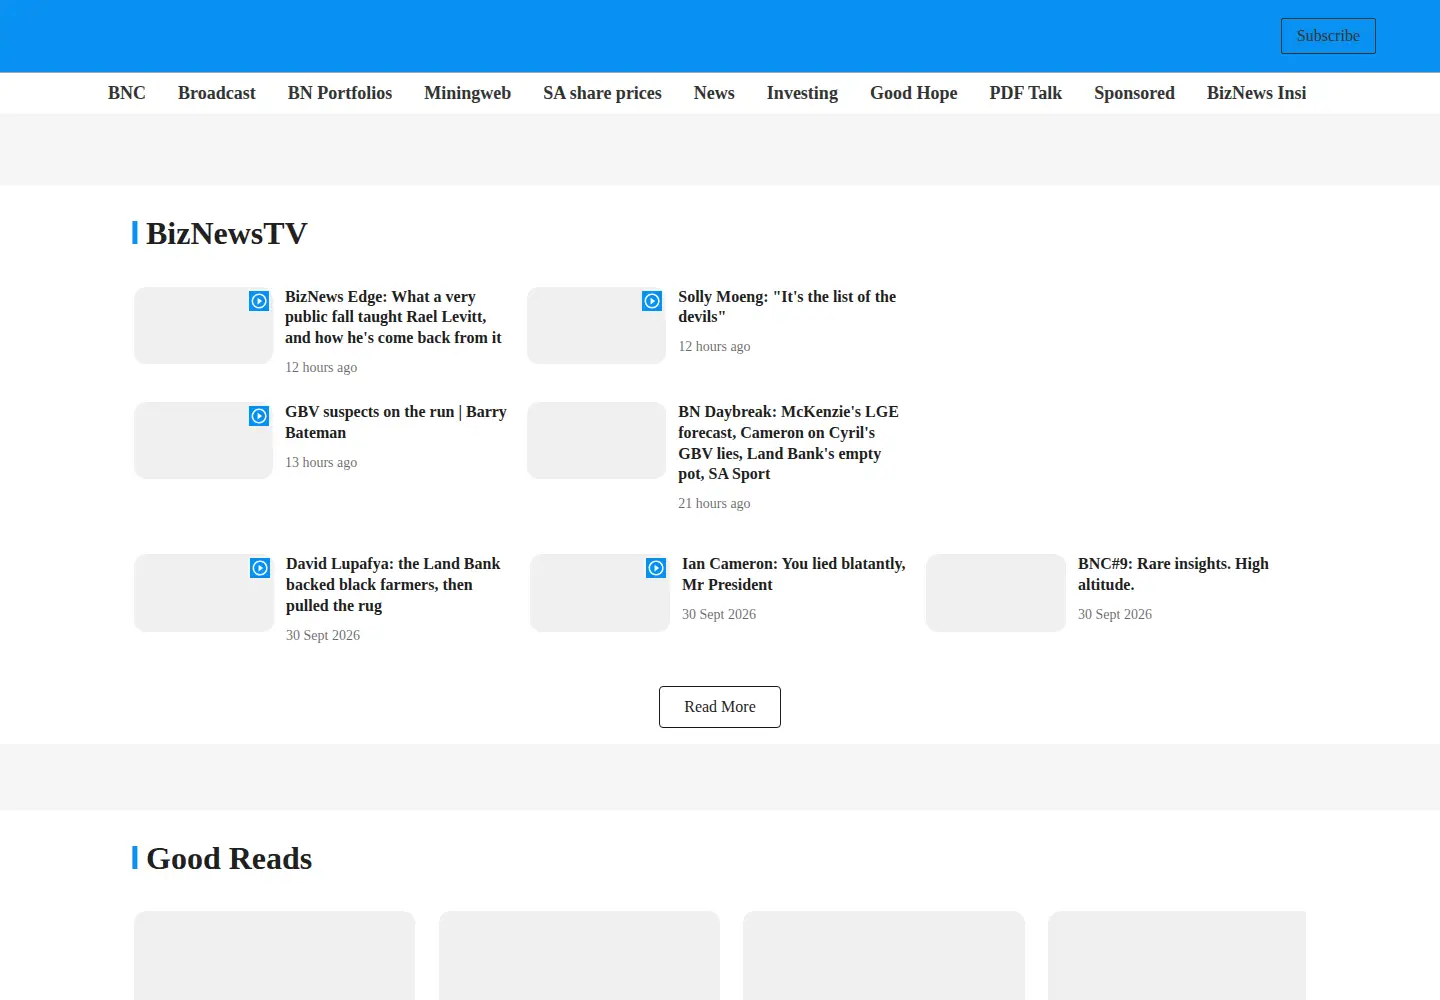
Task: Click the "13 hours ago" timestamp
Action: point(321,463)
